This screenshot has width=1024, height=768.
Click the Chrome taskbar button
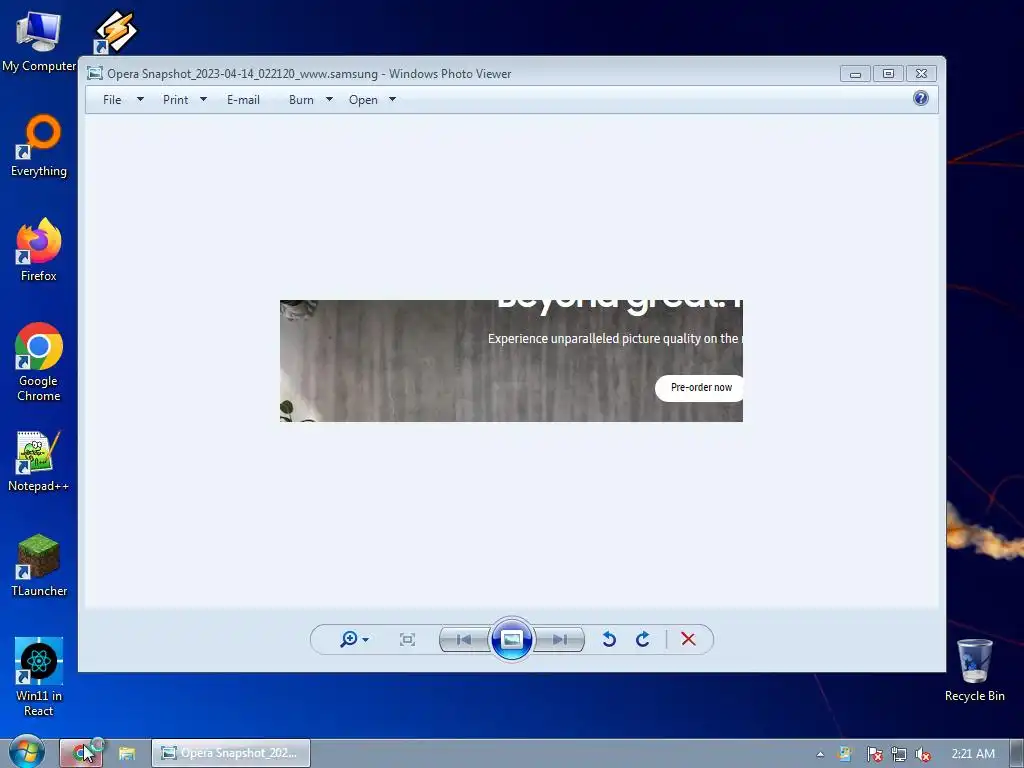click(x=81, y=753)
